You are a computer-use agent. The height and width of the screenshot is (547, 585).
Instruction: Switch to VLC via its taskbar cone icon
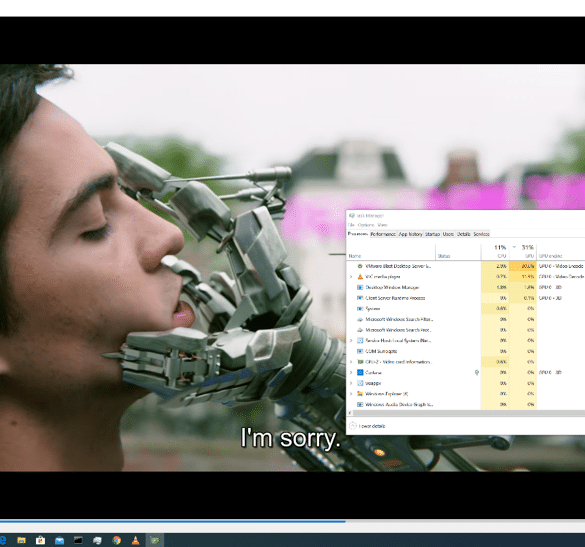point(135,540)
